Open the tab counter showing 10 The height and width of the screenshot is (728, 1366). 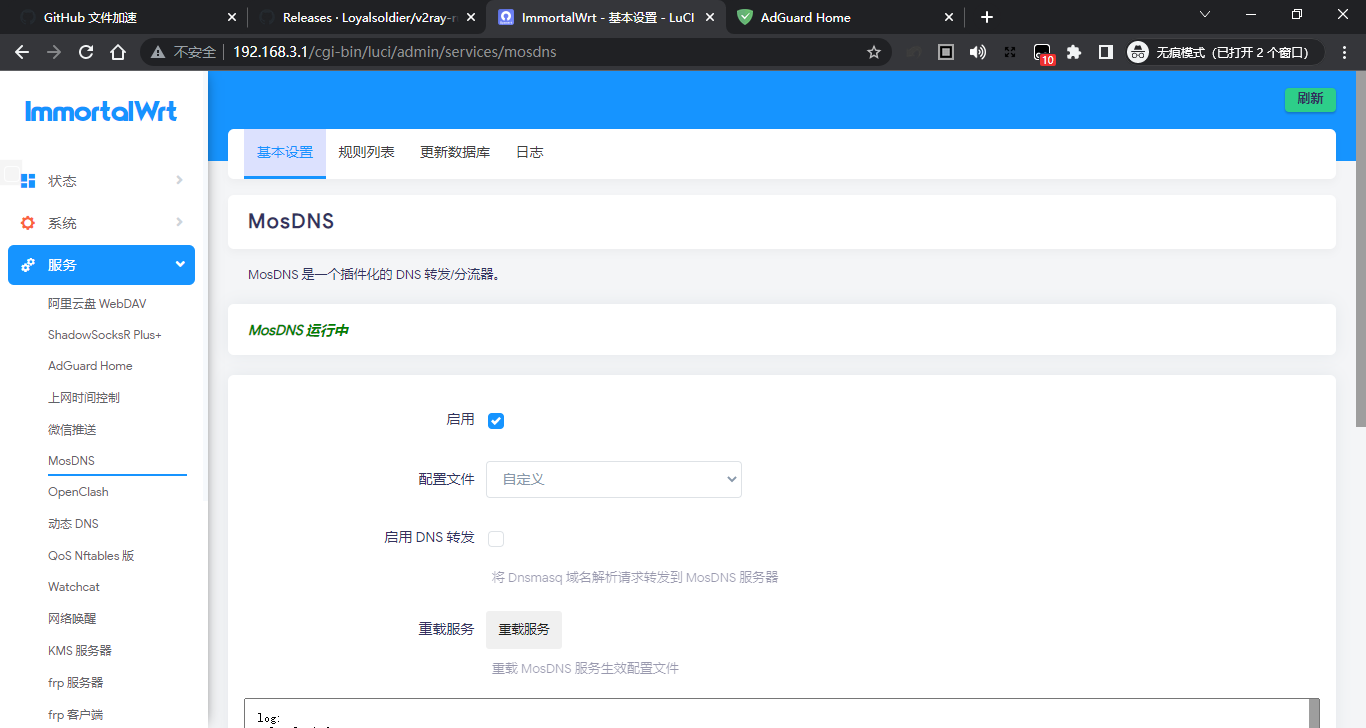tap(1043, 52)
